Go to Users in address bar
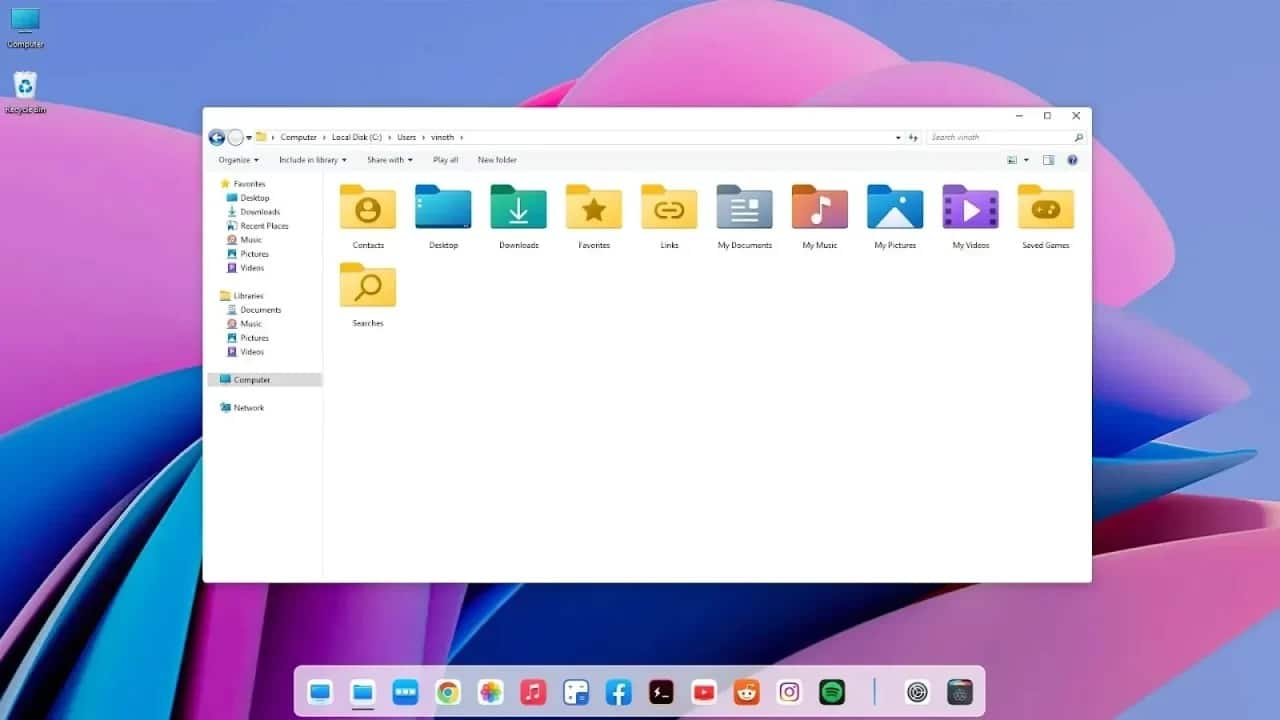Viewport: 1280px width, 720px height. (406, 138)
